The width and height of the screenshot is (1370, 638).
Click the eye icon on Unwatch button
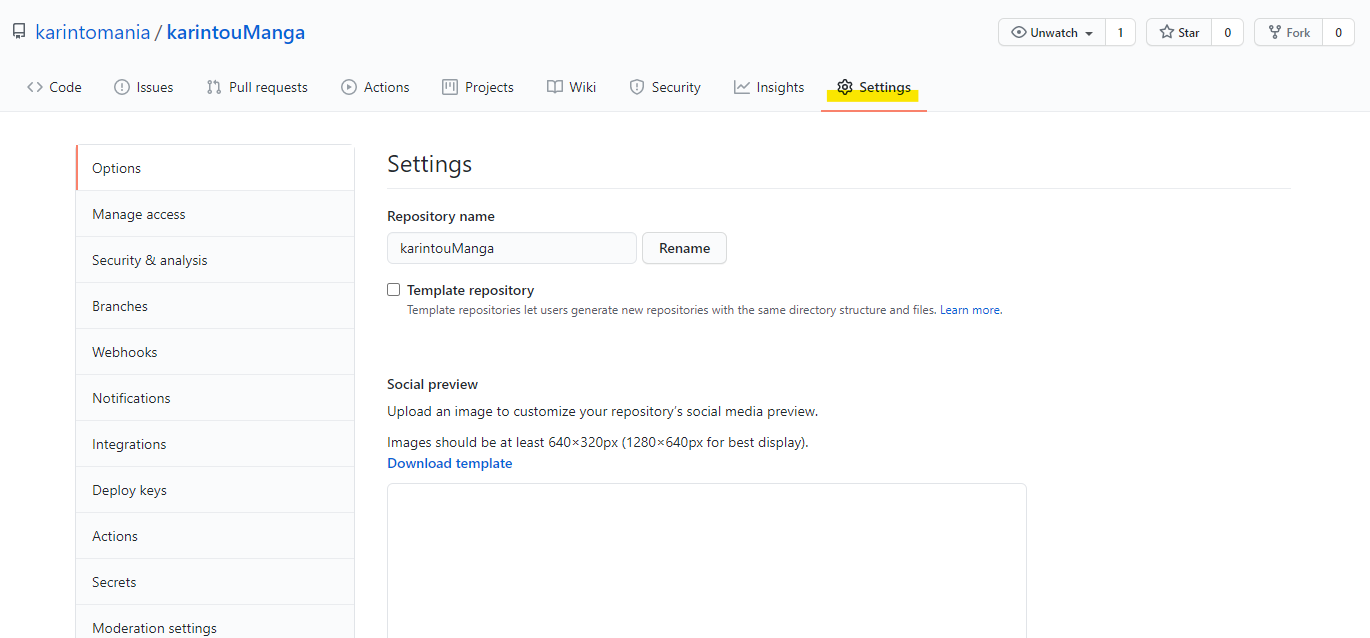pyautogui.click(x=1019, y=33)
